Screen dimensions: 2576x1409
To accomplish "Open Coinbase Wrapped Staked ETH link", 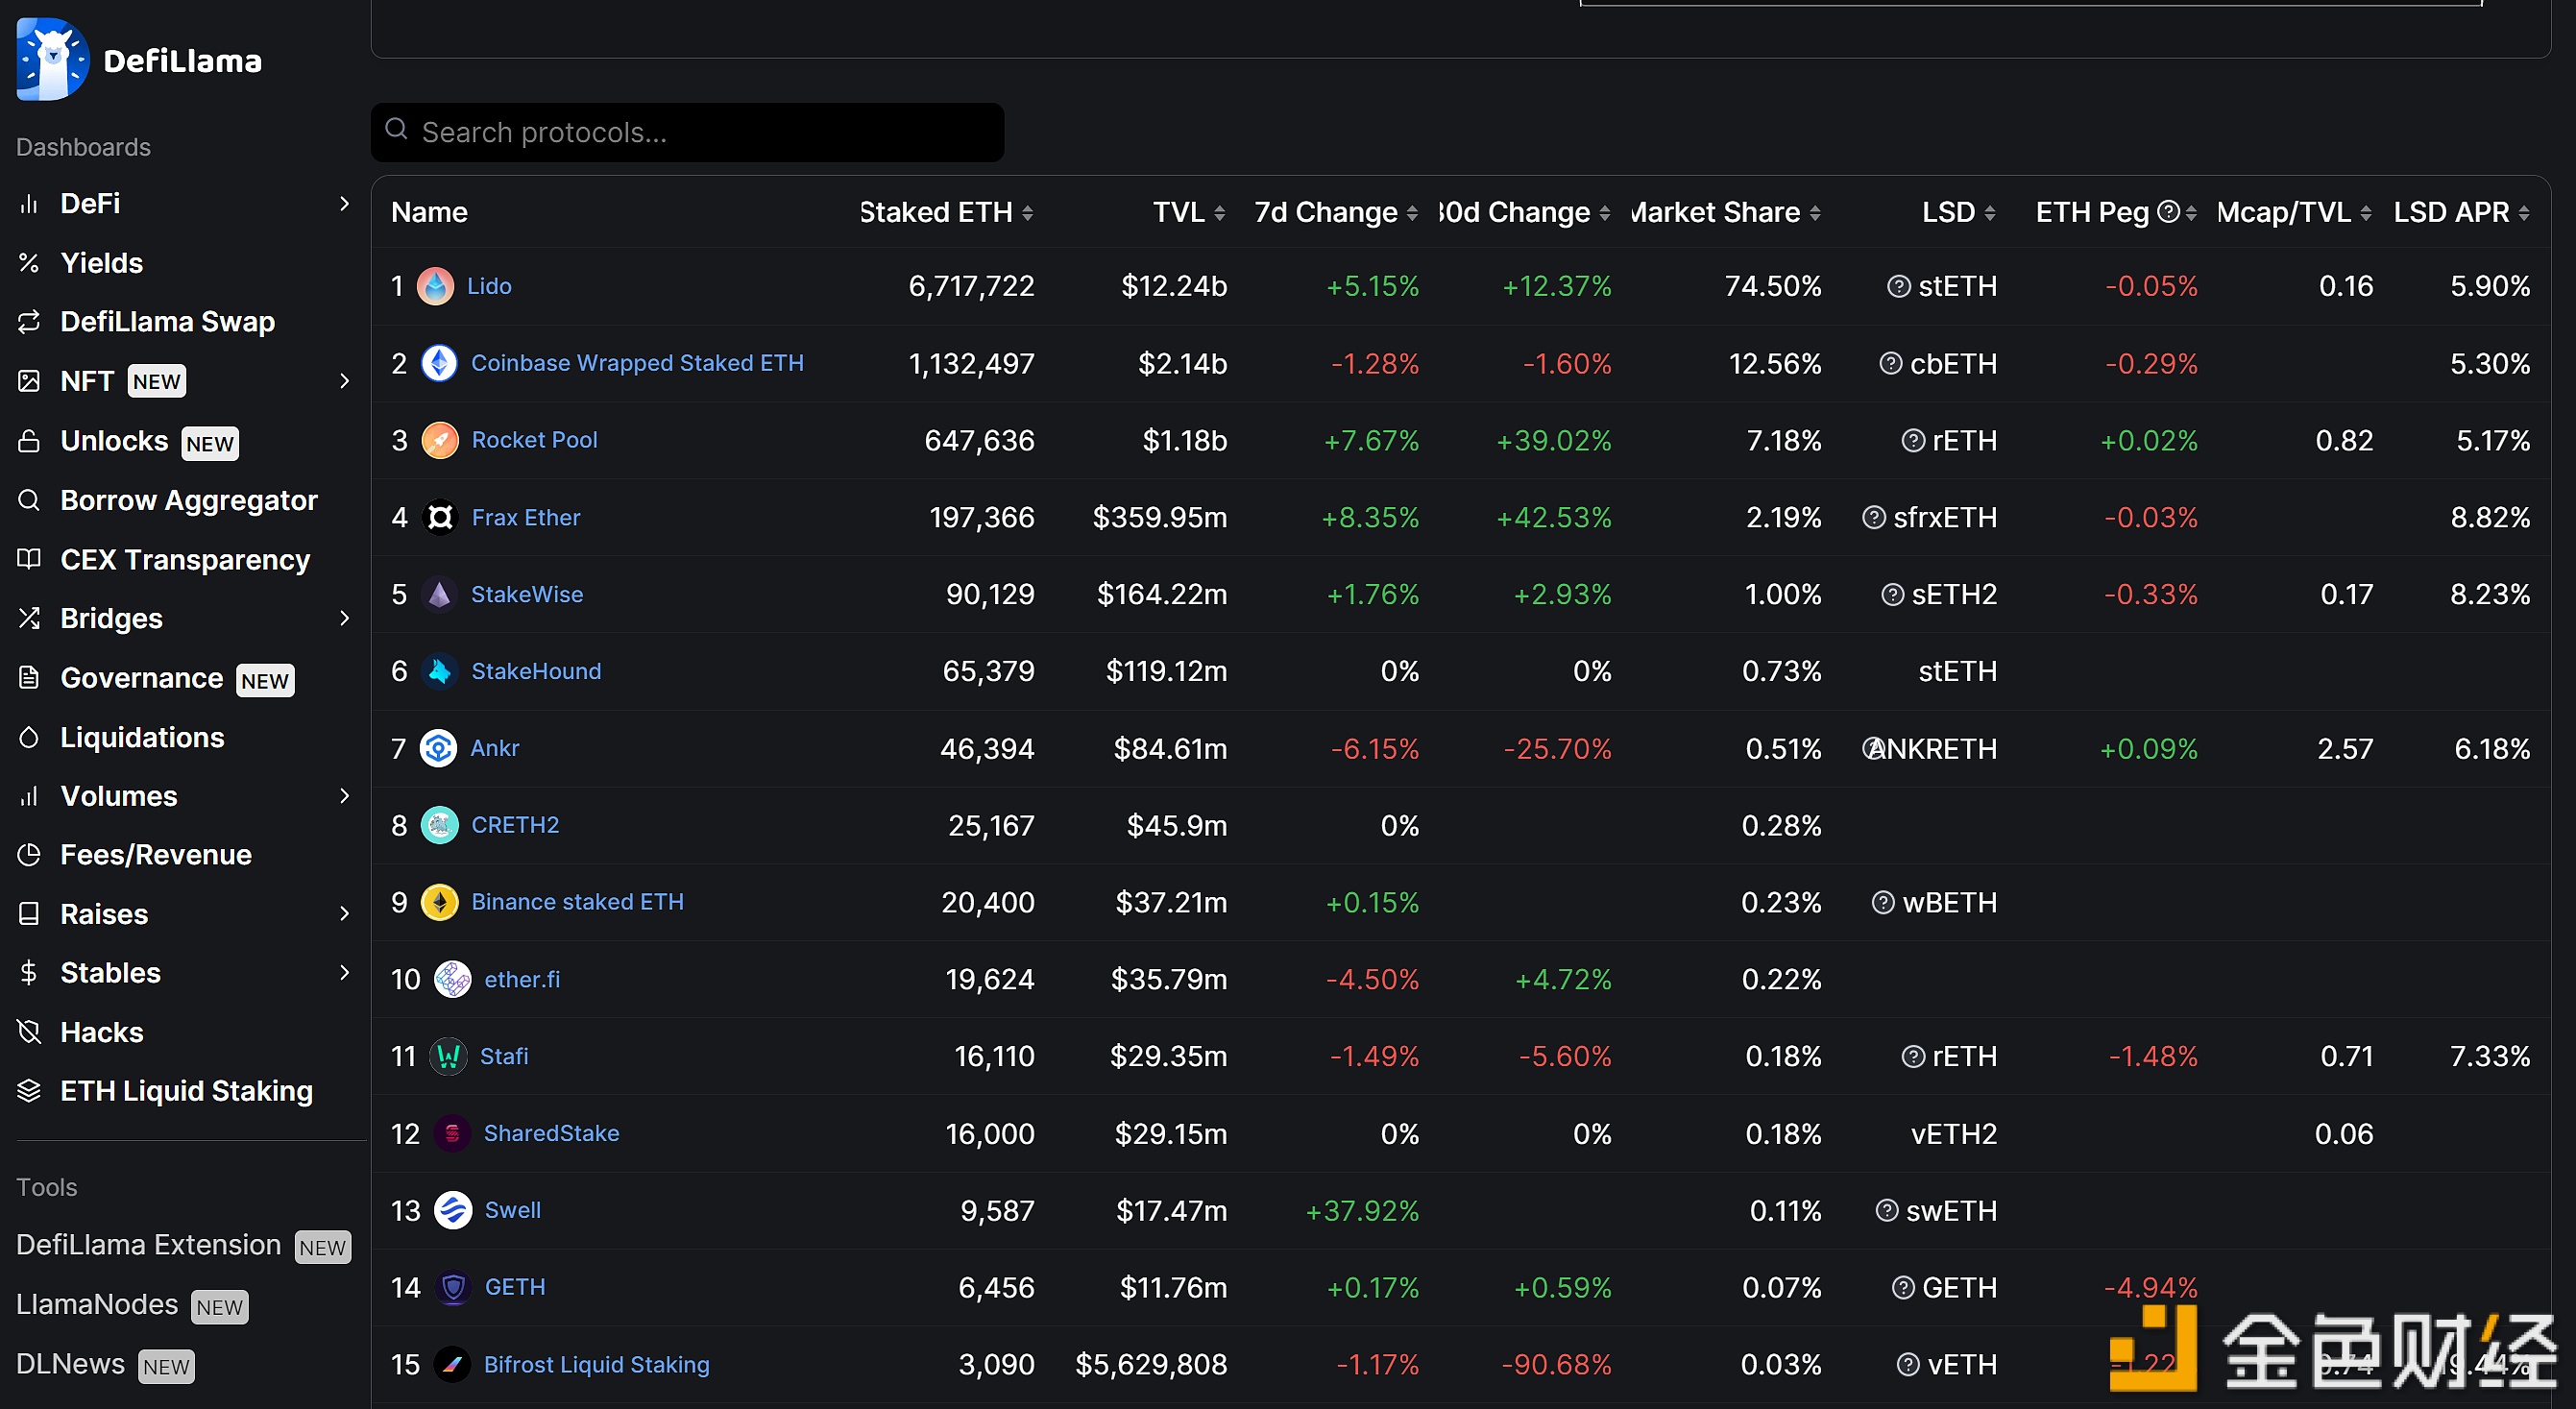I will 637,364.
